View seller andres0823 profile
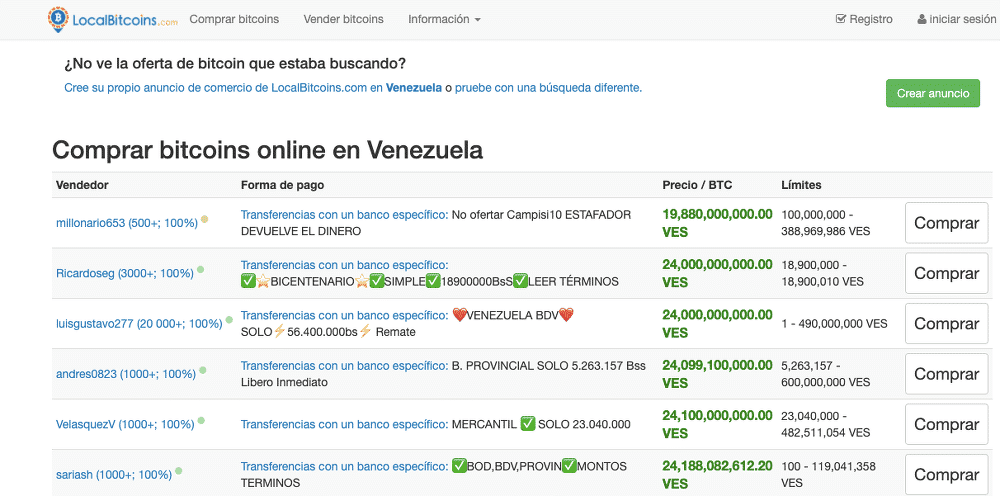The width and height of the screenshot is (1000, 496). [126, 374]
